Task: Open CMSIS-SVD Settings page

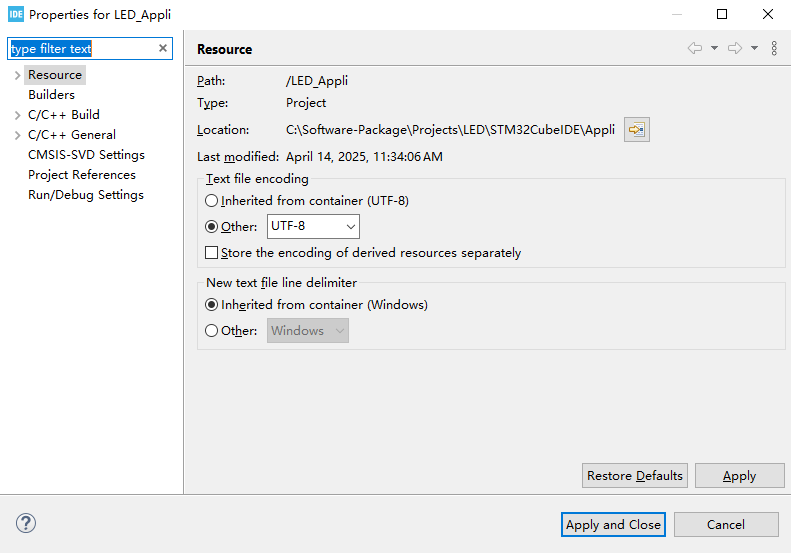Action: coord(86,155)
